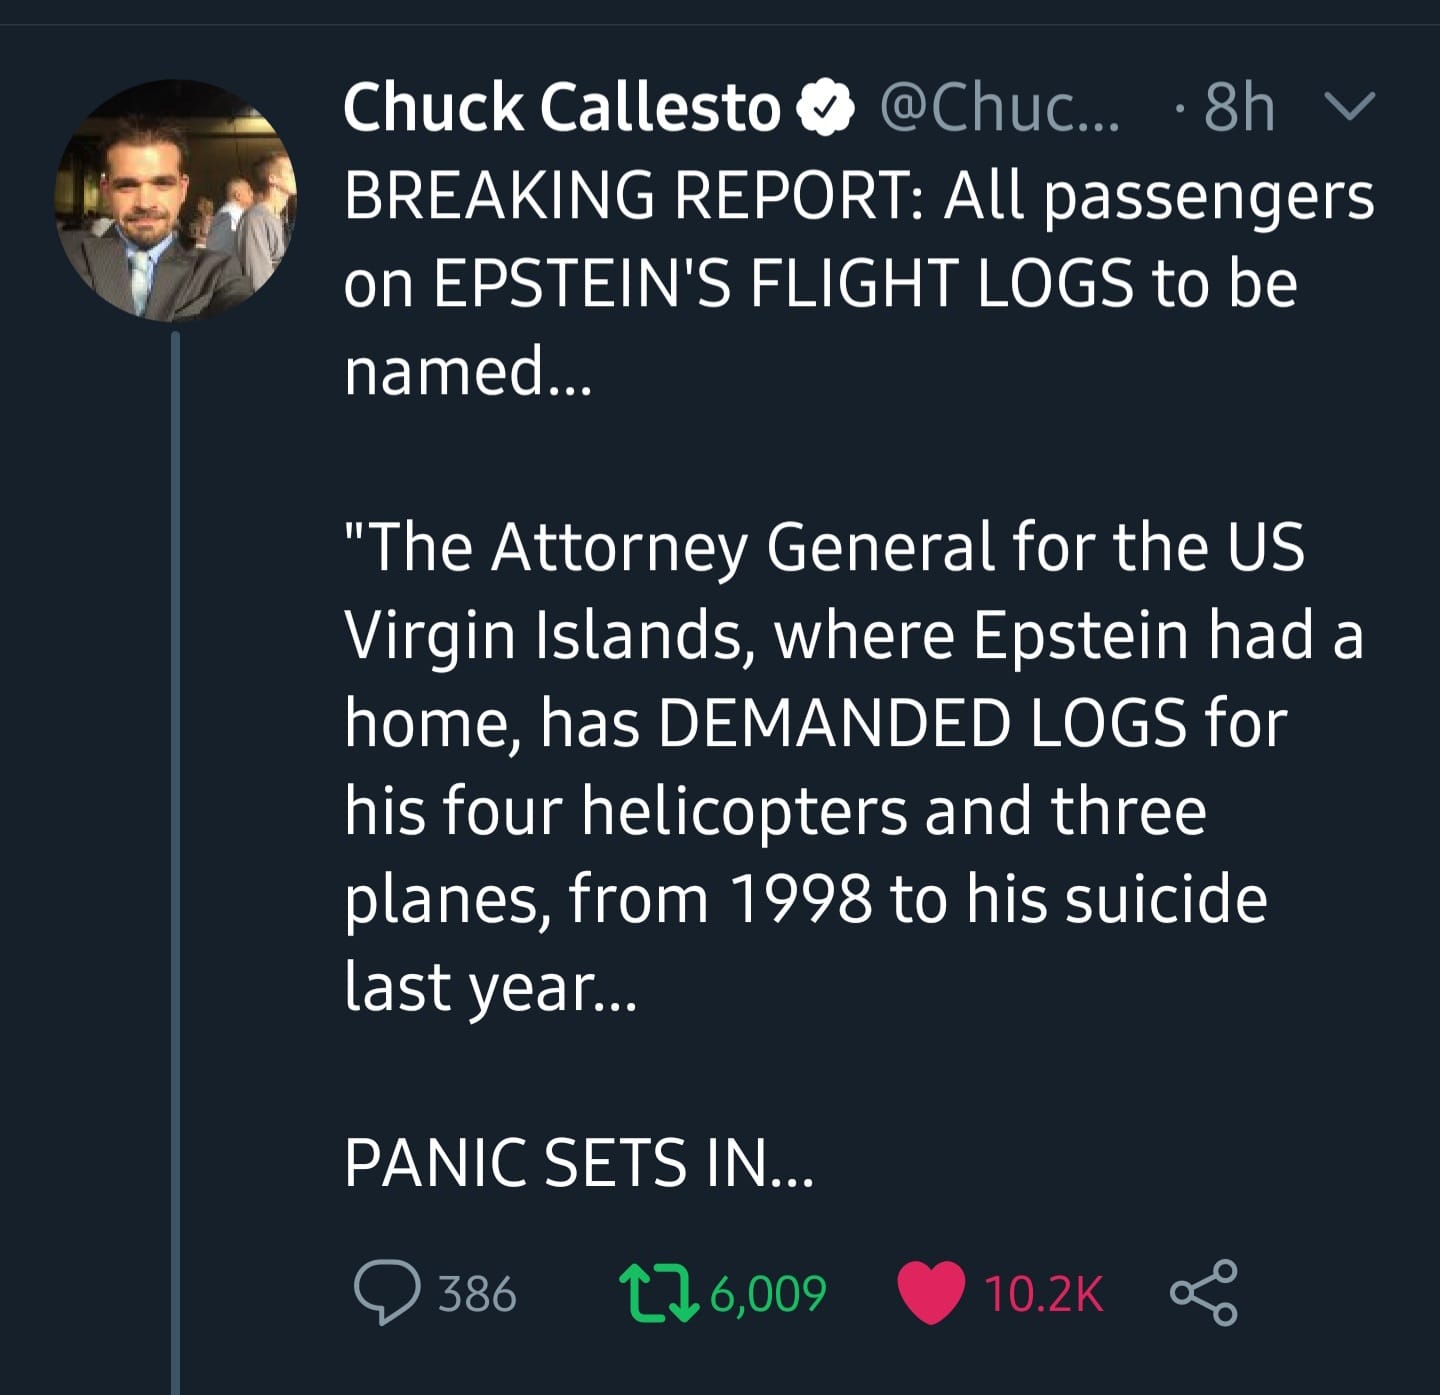This screenshot has height=1395, width=1440.
Task: Click the blue verified badge
Action: click(825, 108)
